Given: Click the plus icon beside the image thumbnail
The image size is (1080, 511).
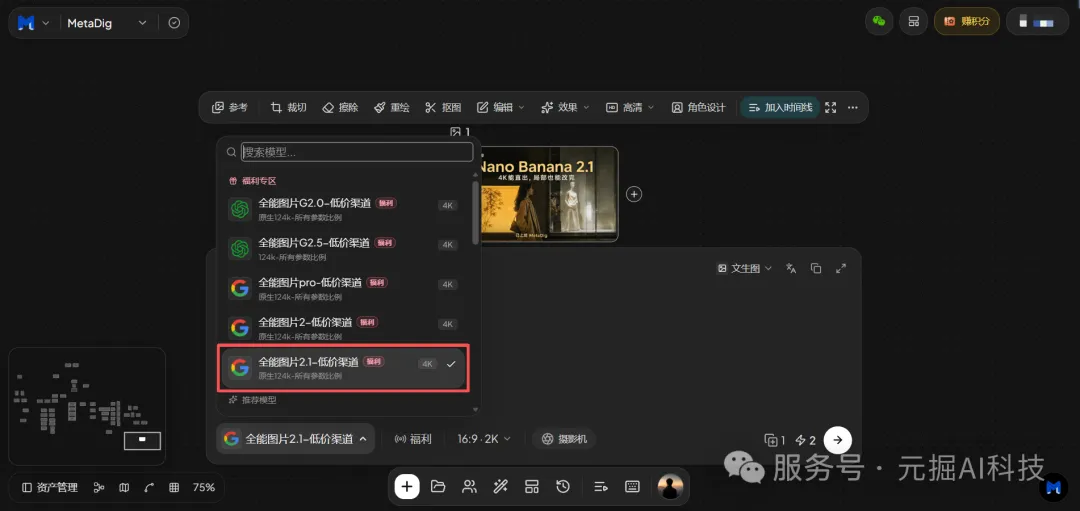Looking at the screenshot, I should [x=634, y=194].
